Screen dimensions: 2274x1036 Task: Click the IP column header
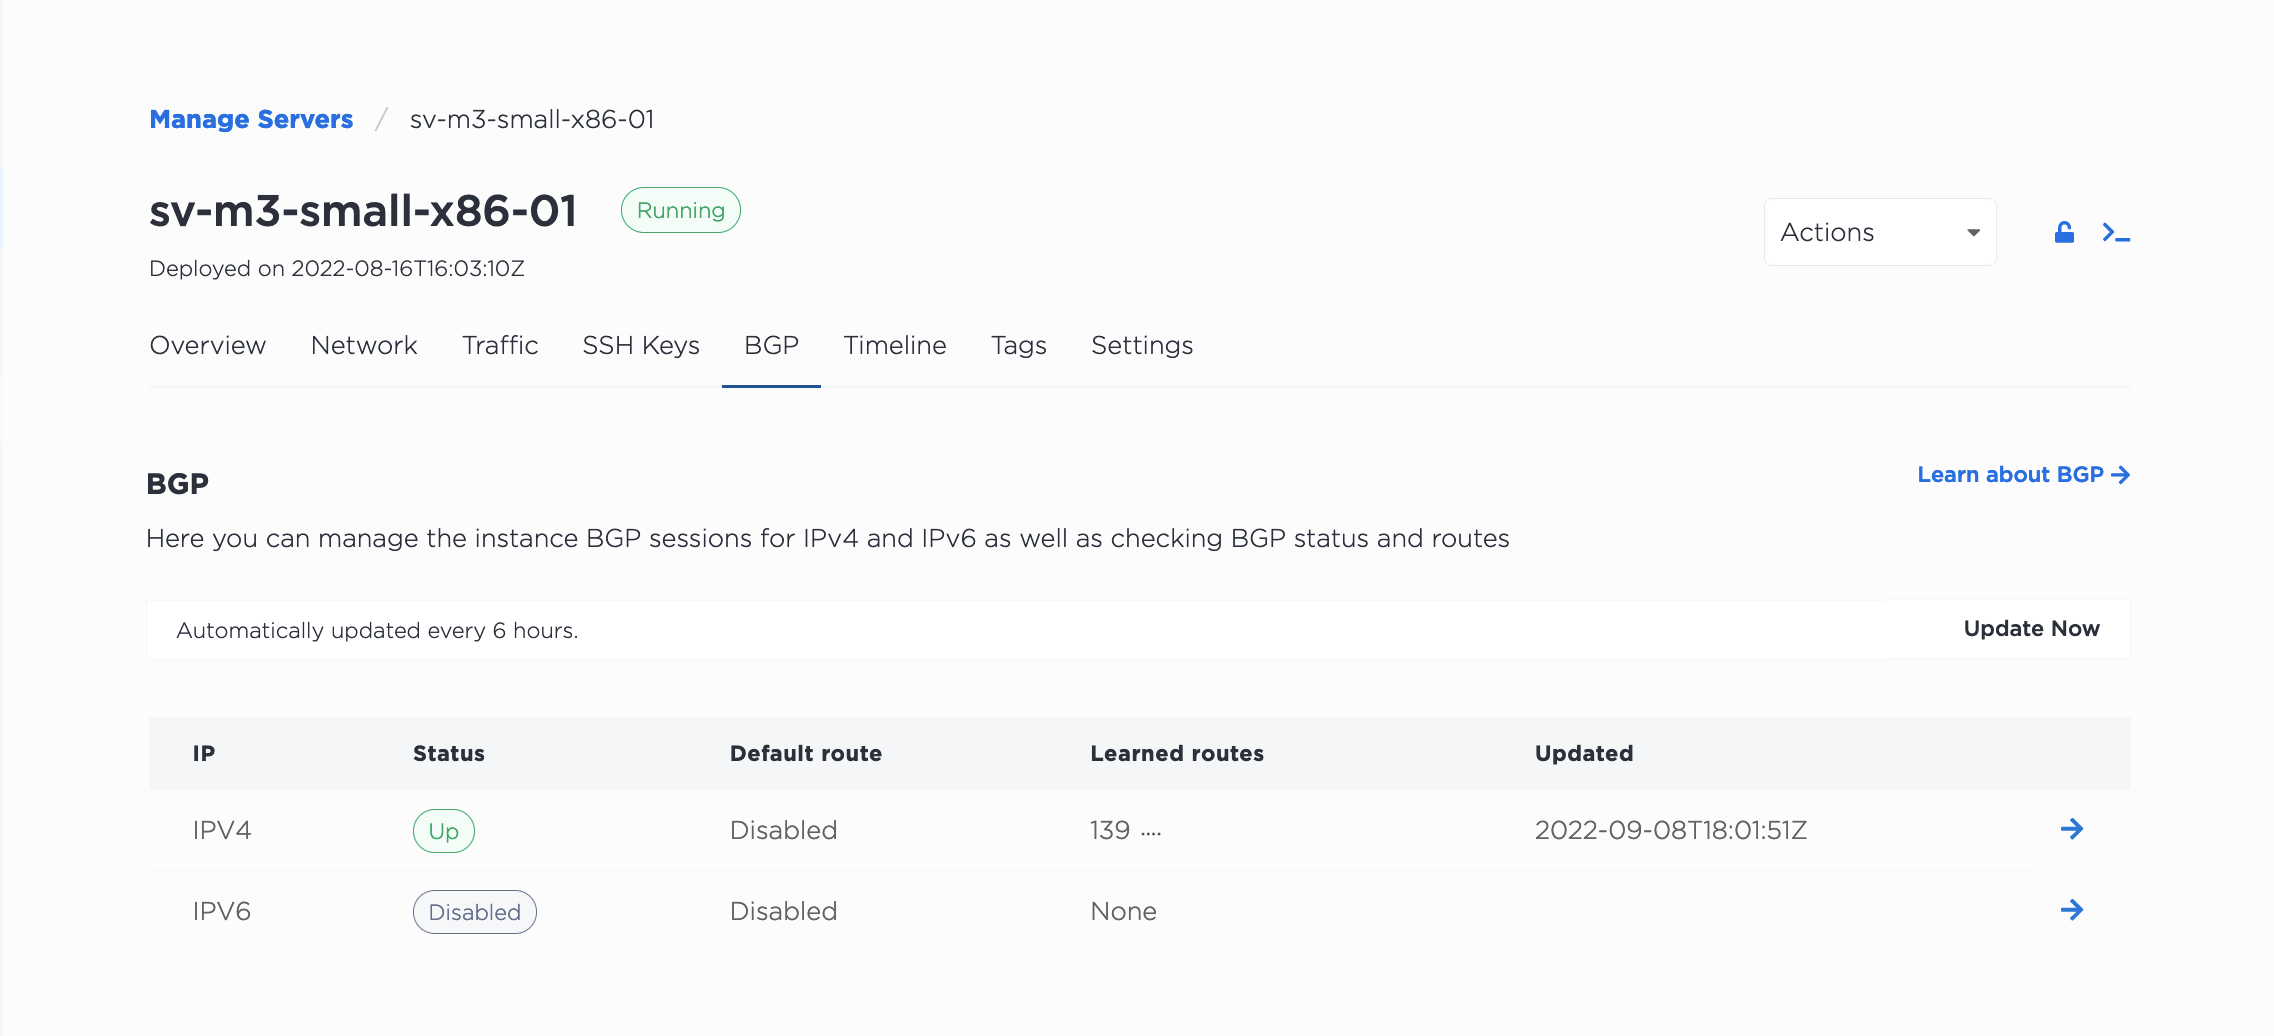204,753
